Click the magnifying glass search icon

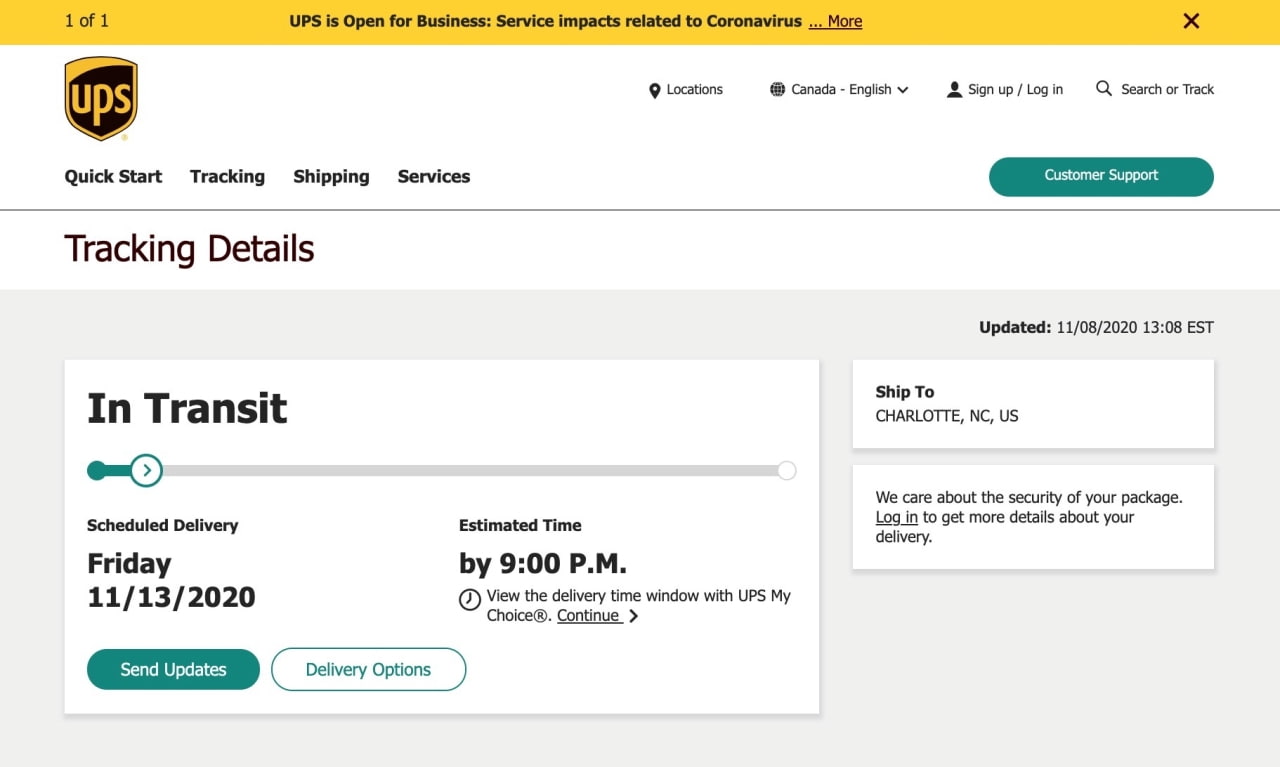pos(1104,88)
